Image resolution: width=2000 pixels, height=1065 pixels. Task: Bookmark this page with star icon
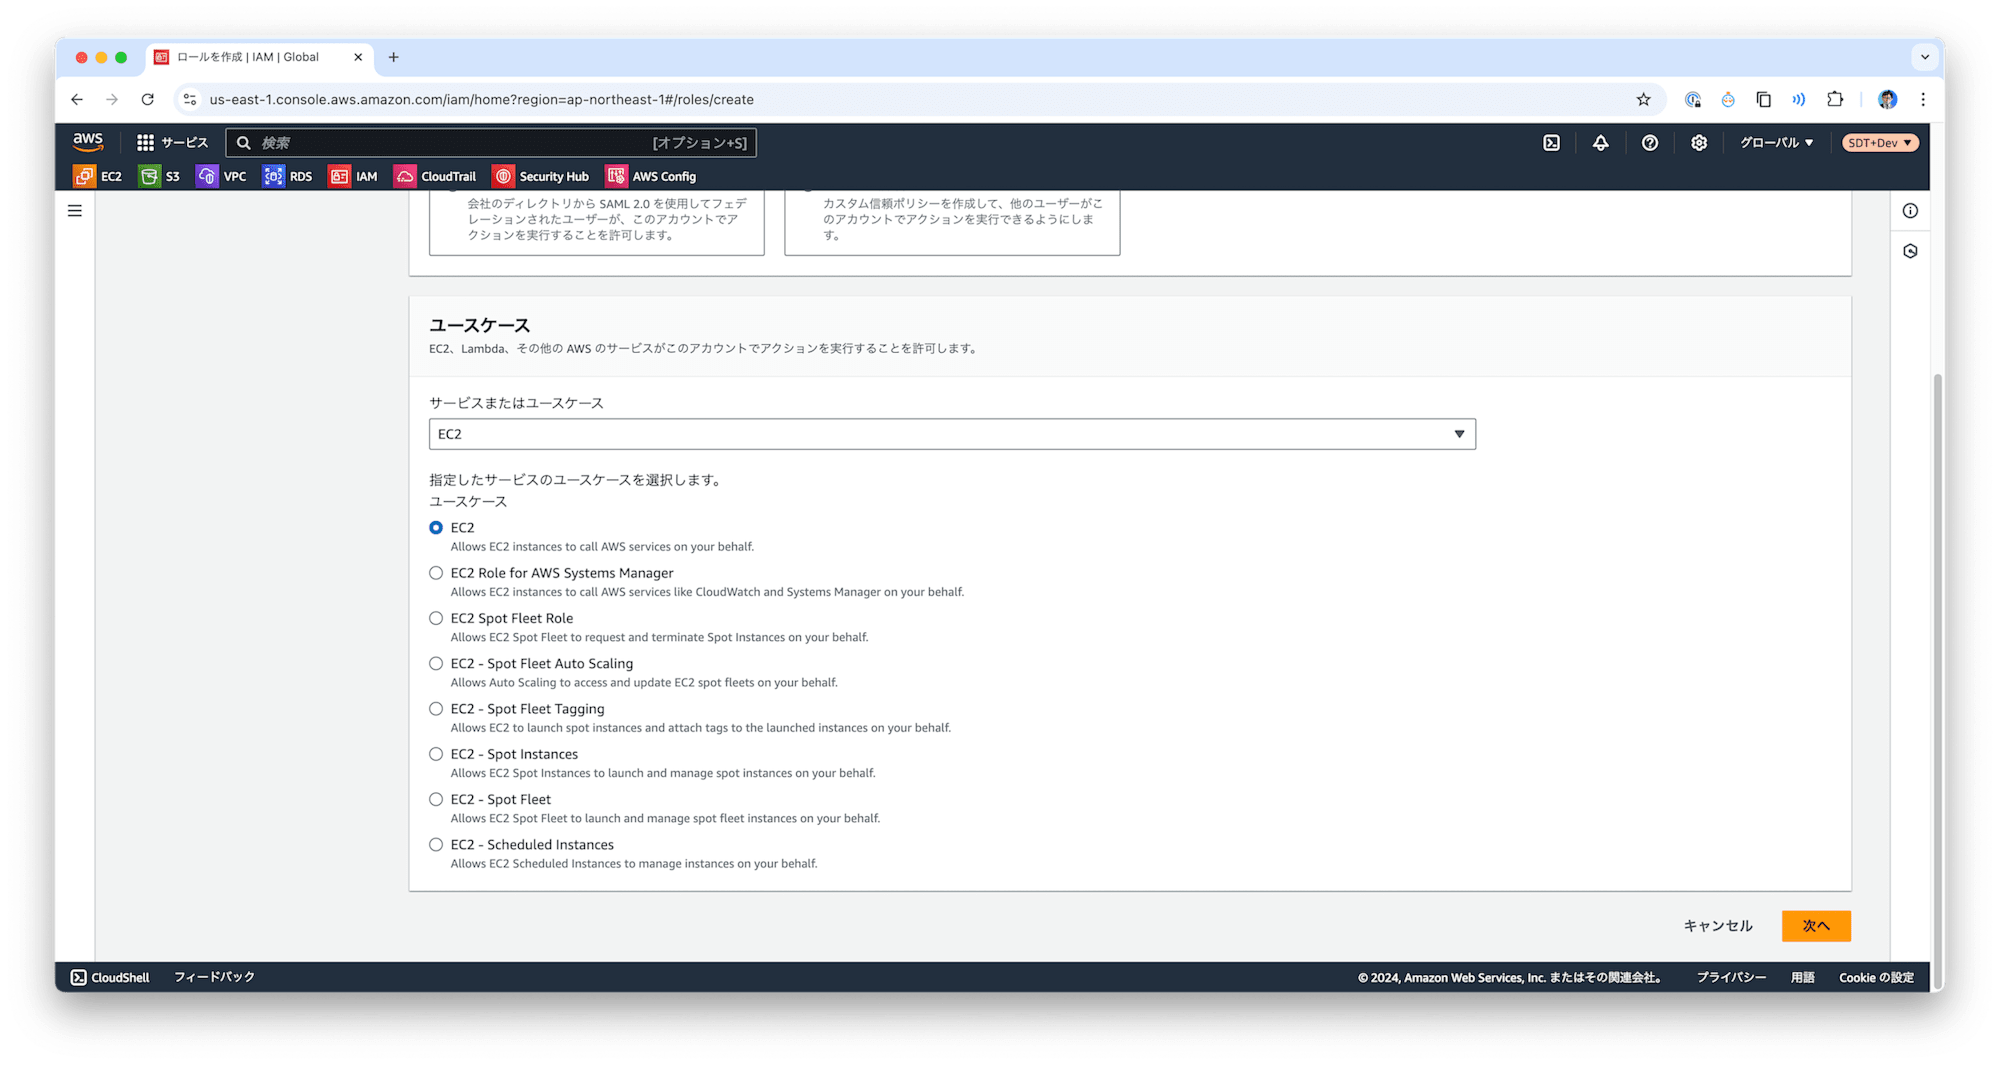(1643, 99)
